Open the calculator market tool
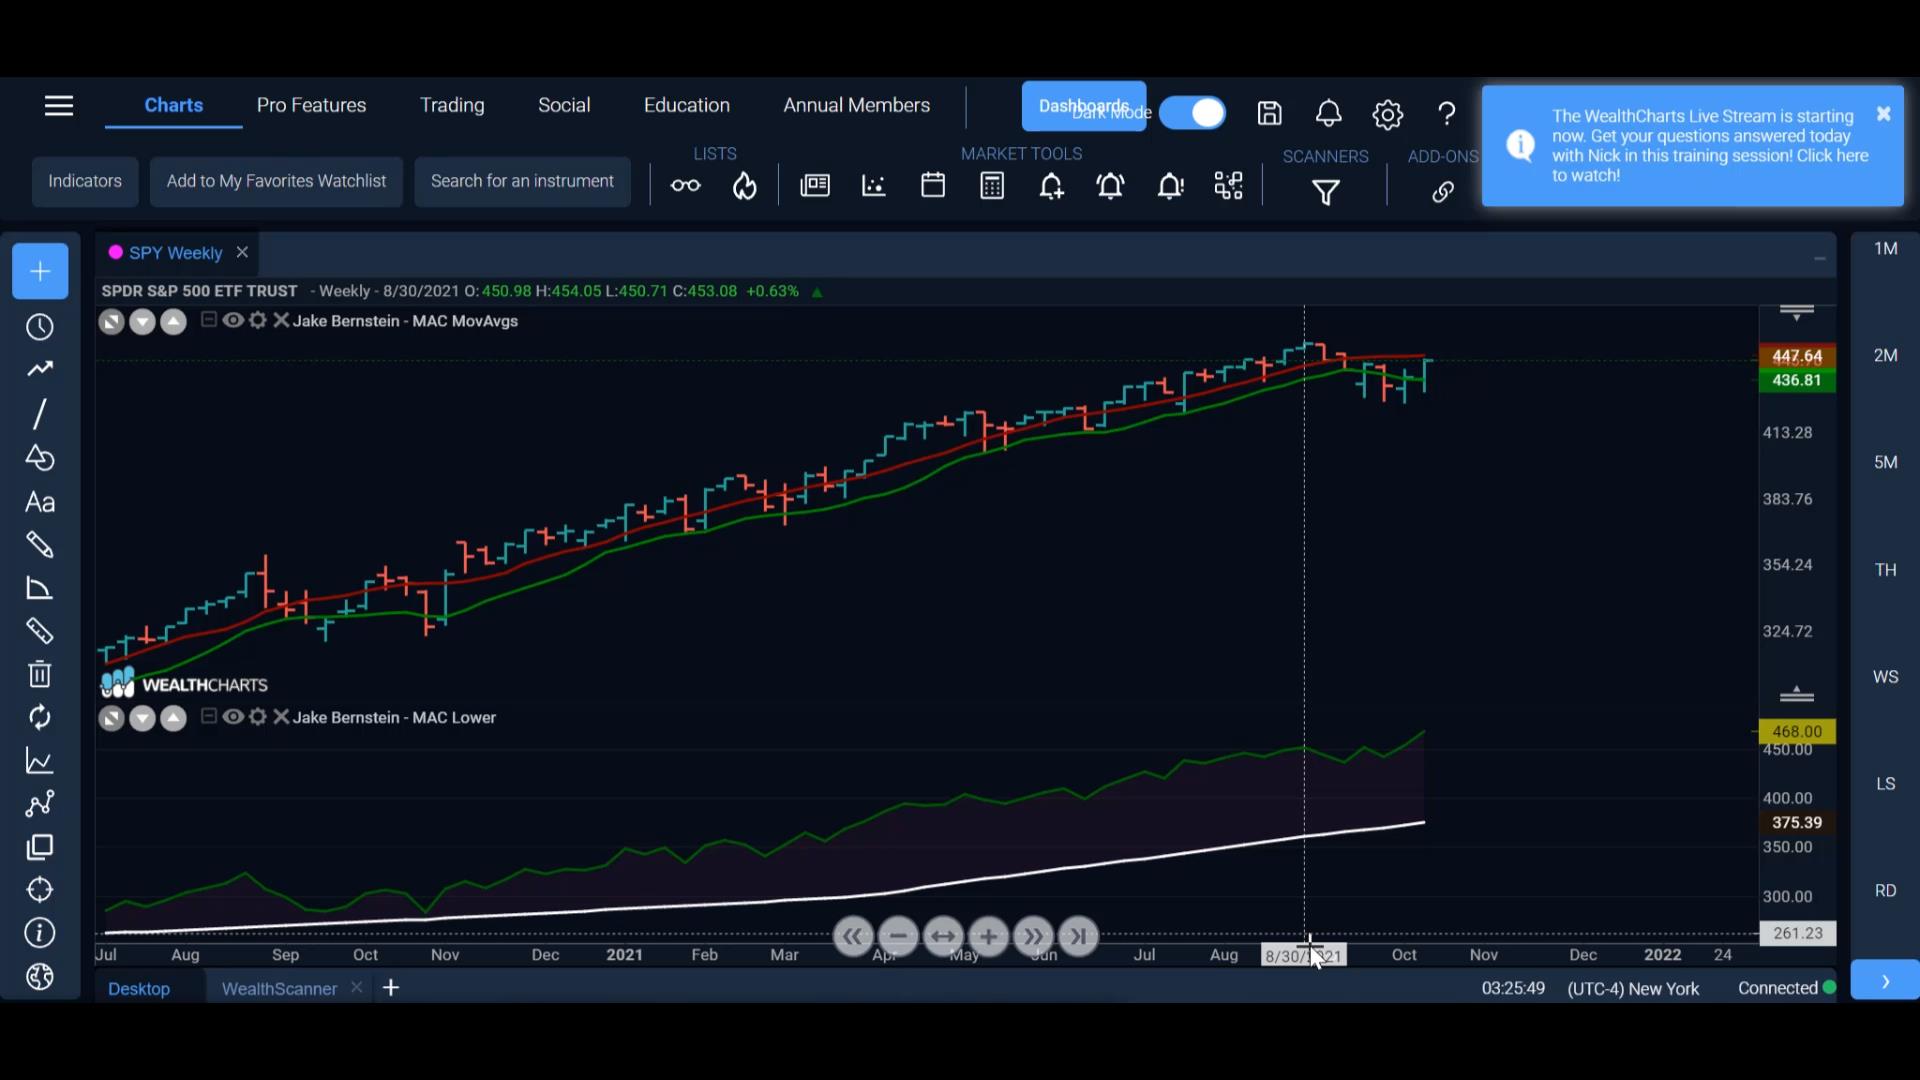The height and width of the screenshot is (1080, 1920). 992,186
